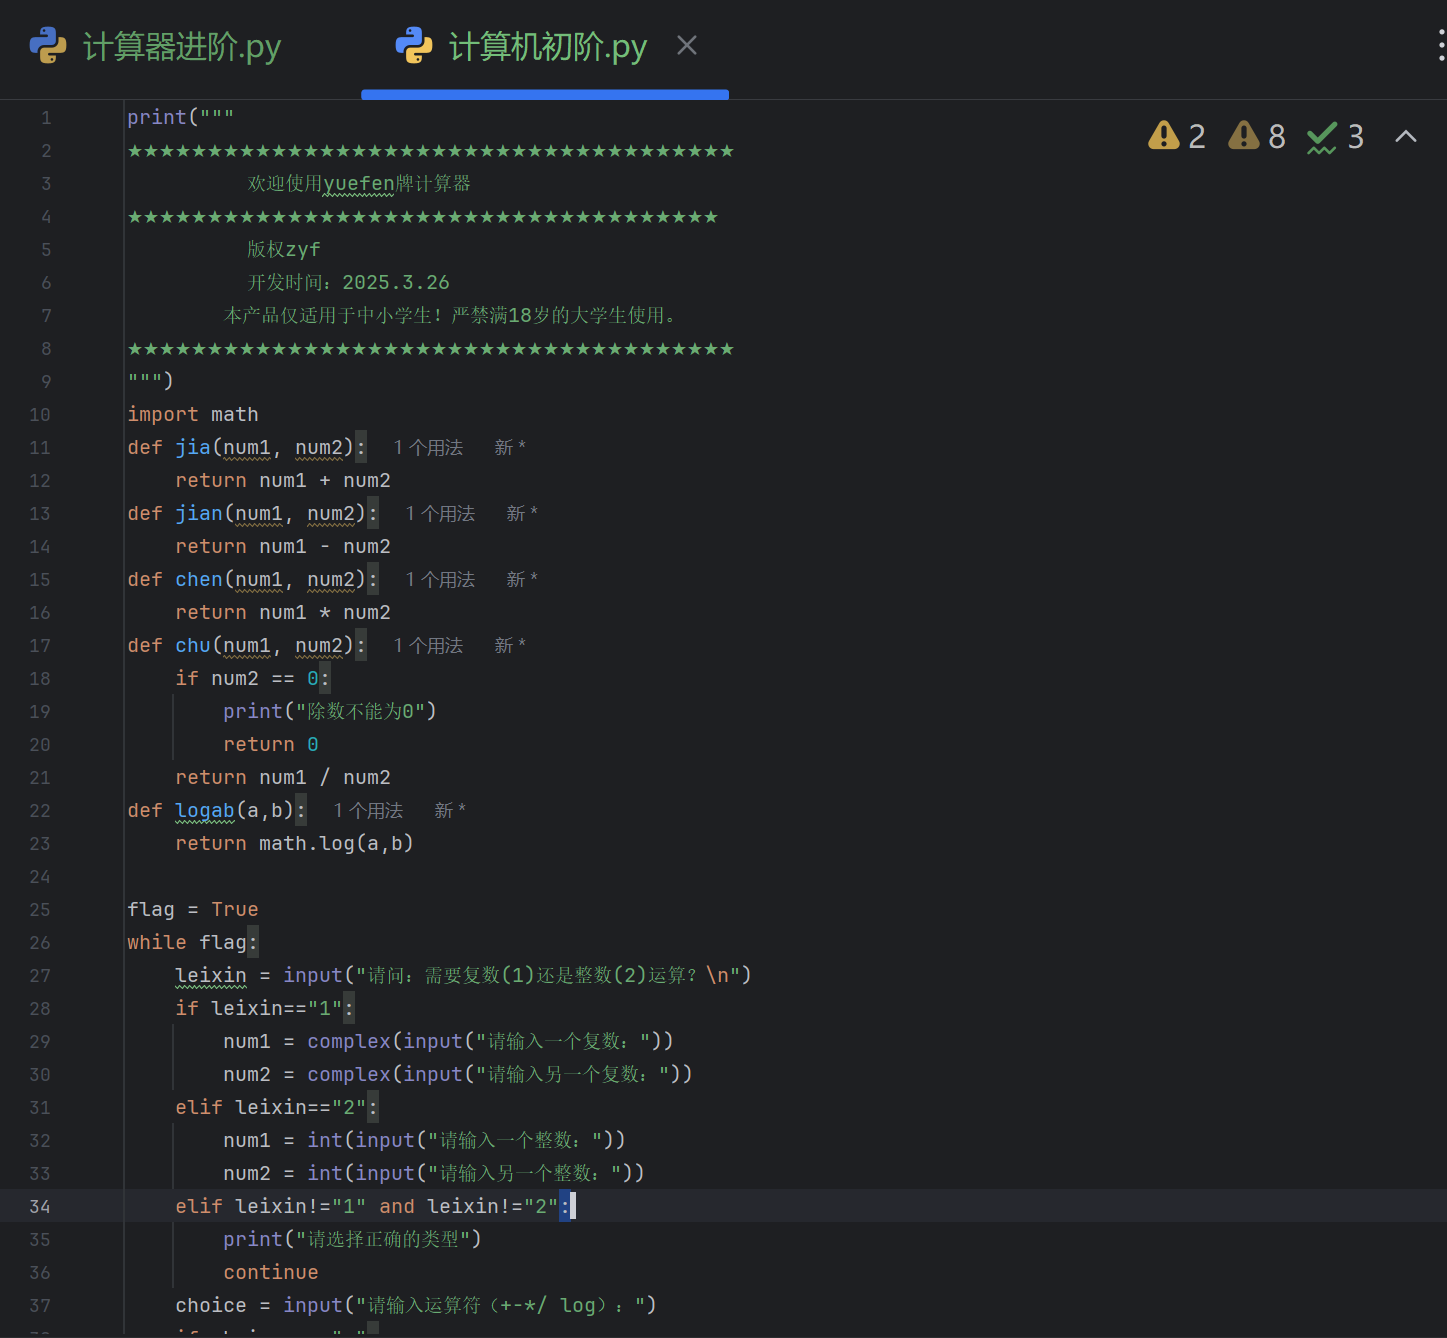Click '新 *' author hint on def jia line
The height and width of the screenshot is (1338, 1447).
click(510, 447)
